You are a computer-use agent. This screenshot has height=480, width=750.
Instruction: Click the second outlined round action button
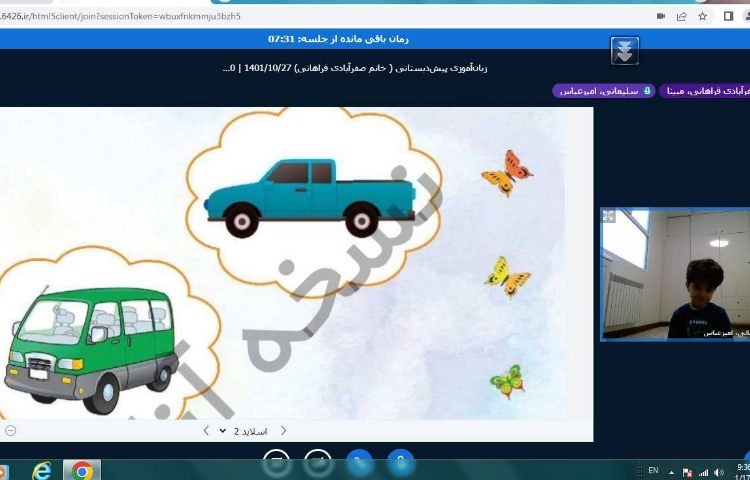[x=318, y=459]
